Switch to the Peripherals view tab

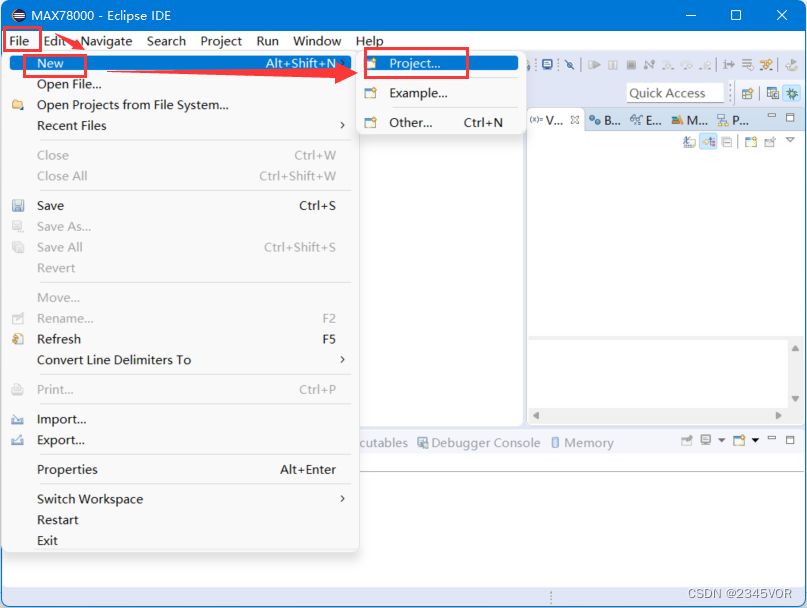(x=733, y=120)
